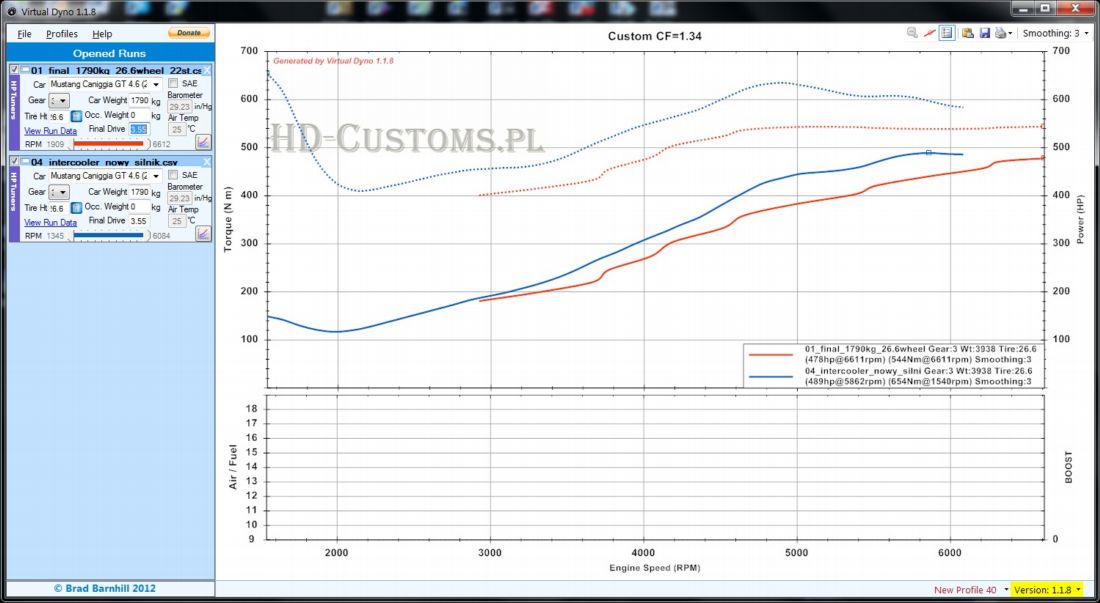
Task: Click the Donate button
Action: (x=188, y=33)
